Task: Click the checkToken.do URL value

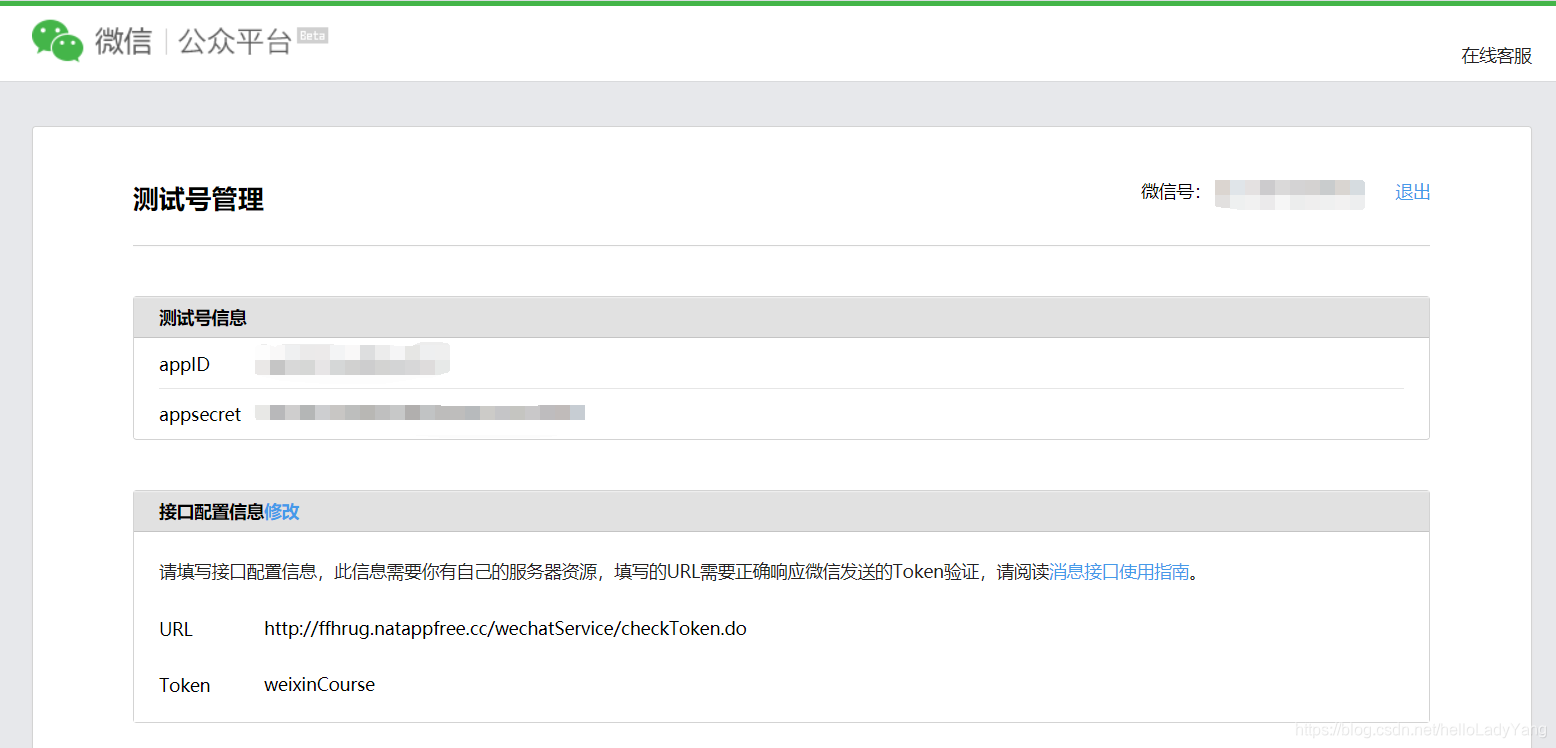Action: (505, 629)
